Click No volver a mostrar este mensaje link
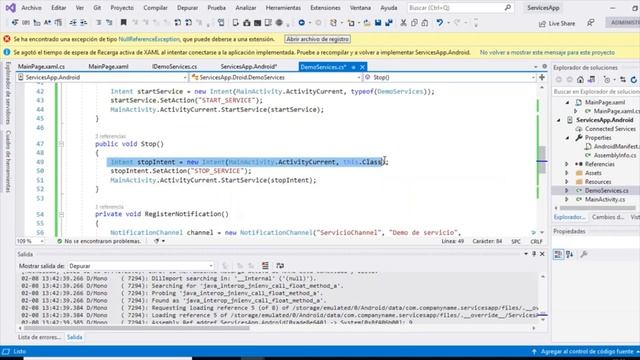640x360 pixels. click(x=547, y=52)
